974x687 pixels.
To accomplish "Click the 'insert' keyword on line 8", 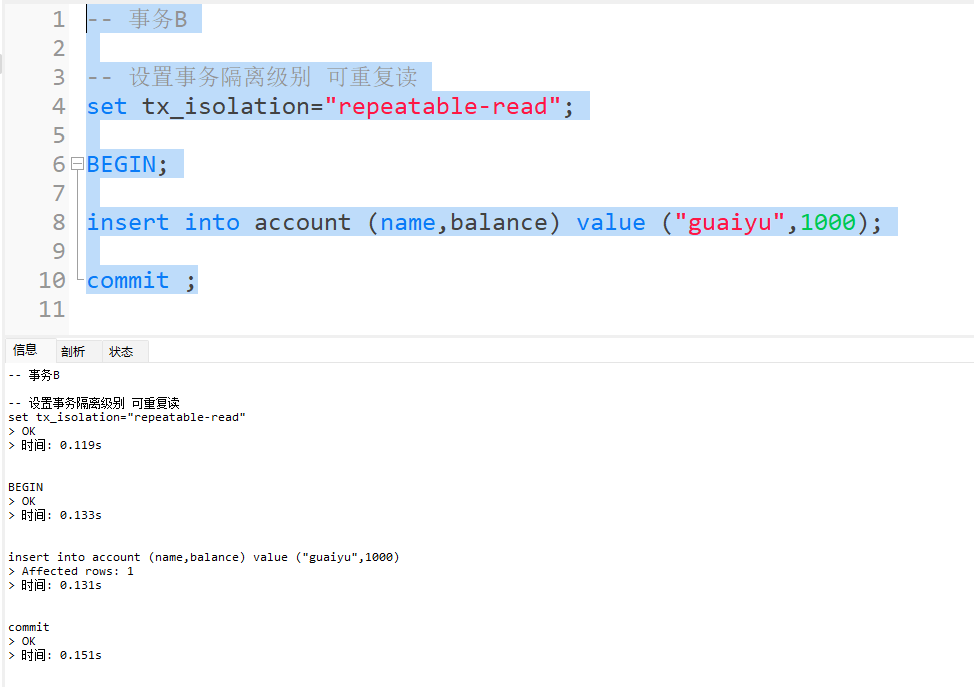I will [128, 222].
